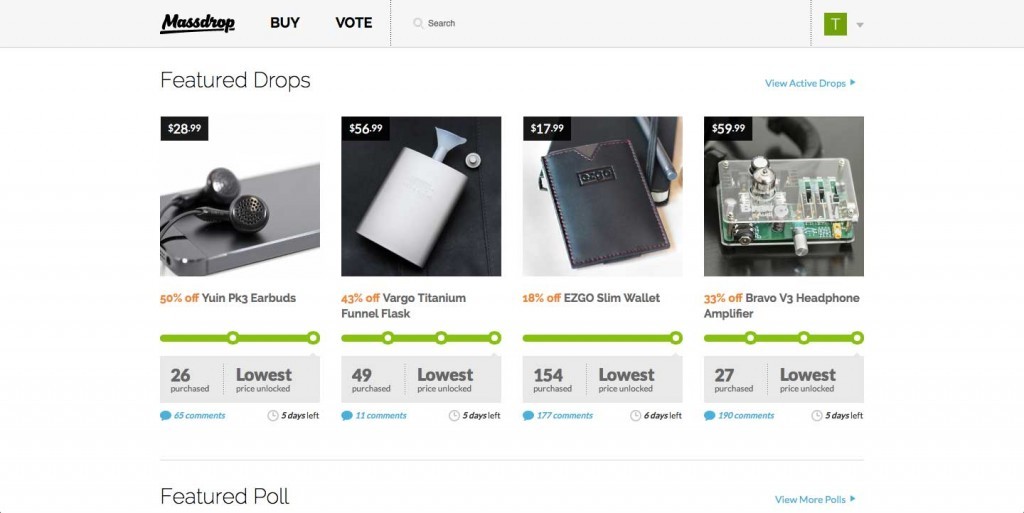This screenshot has height=513, width=1024.
Task: Click comment bubble icon beside 177 comments
Action: pos(528,416)
